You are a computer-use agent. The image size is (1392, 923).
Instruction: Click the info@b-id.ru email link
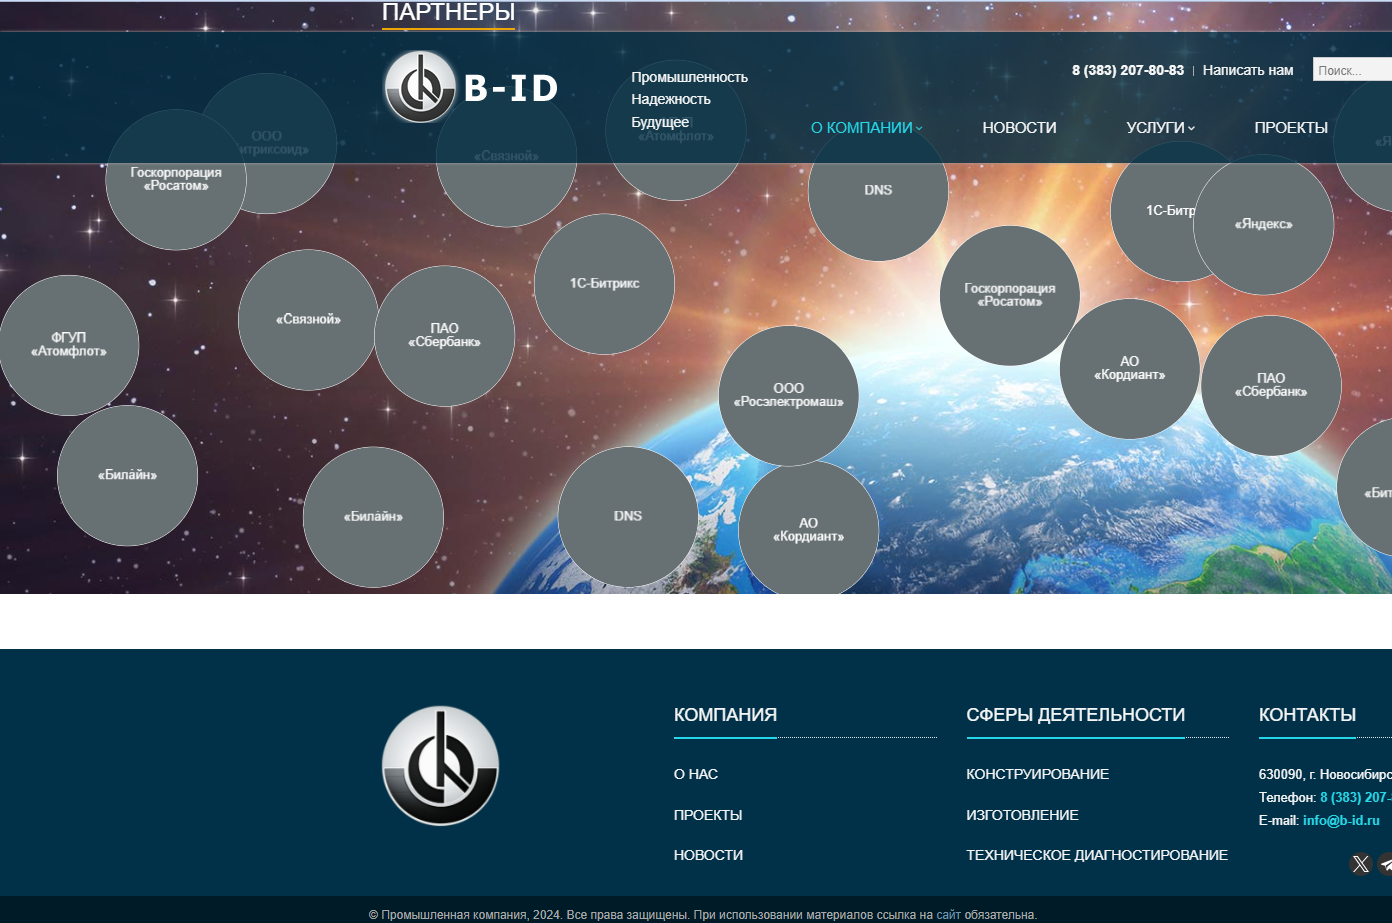click(x=1341, y=820)
